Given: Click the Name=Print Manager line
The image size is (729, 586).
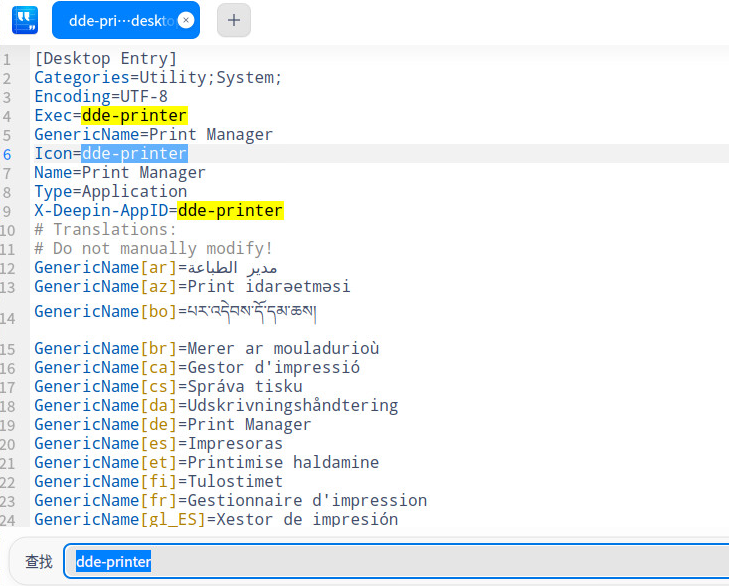Looking at the screenshot, I should coord(120,173).
